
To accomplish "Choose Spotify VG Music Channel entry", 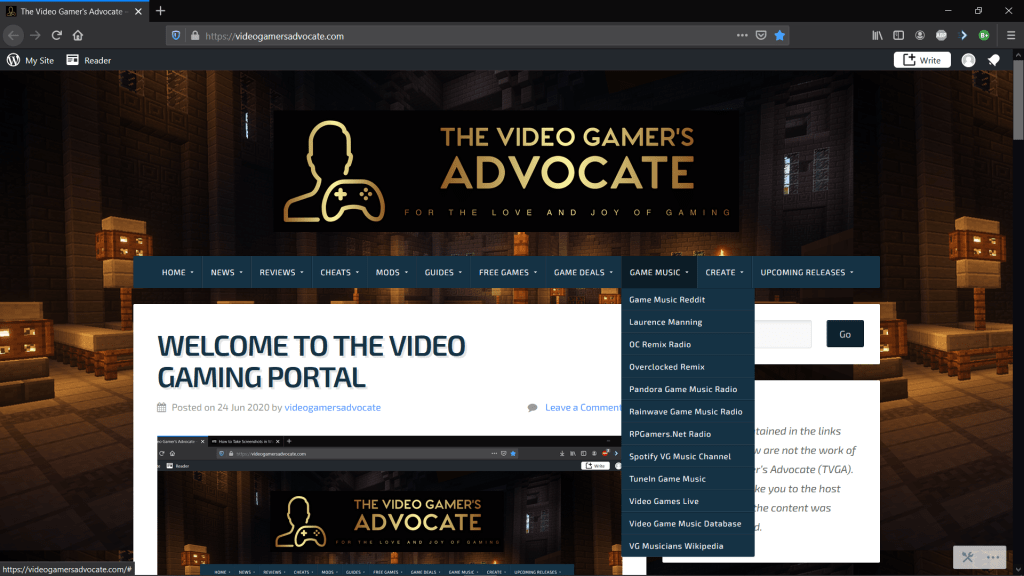I will point(679,456).
